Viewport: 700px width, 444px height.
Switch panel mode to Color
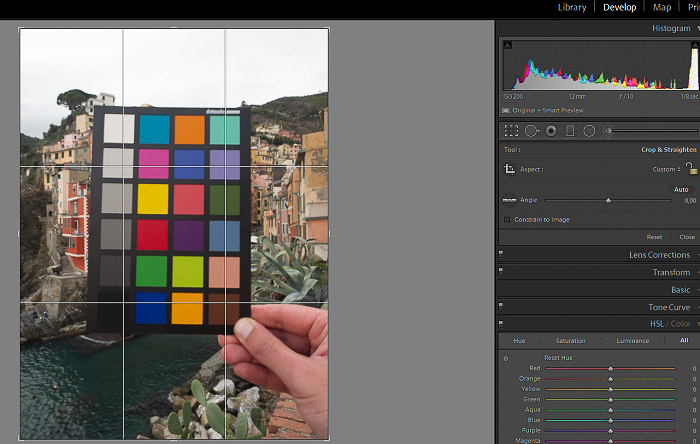[680, 324]
